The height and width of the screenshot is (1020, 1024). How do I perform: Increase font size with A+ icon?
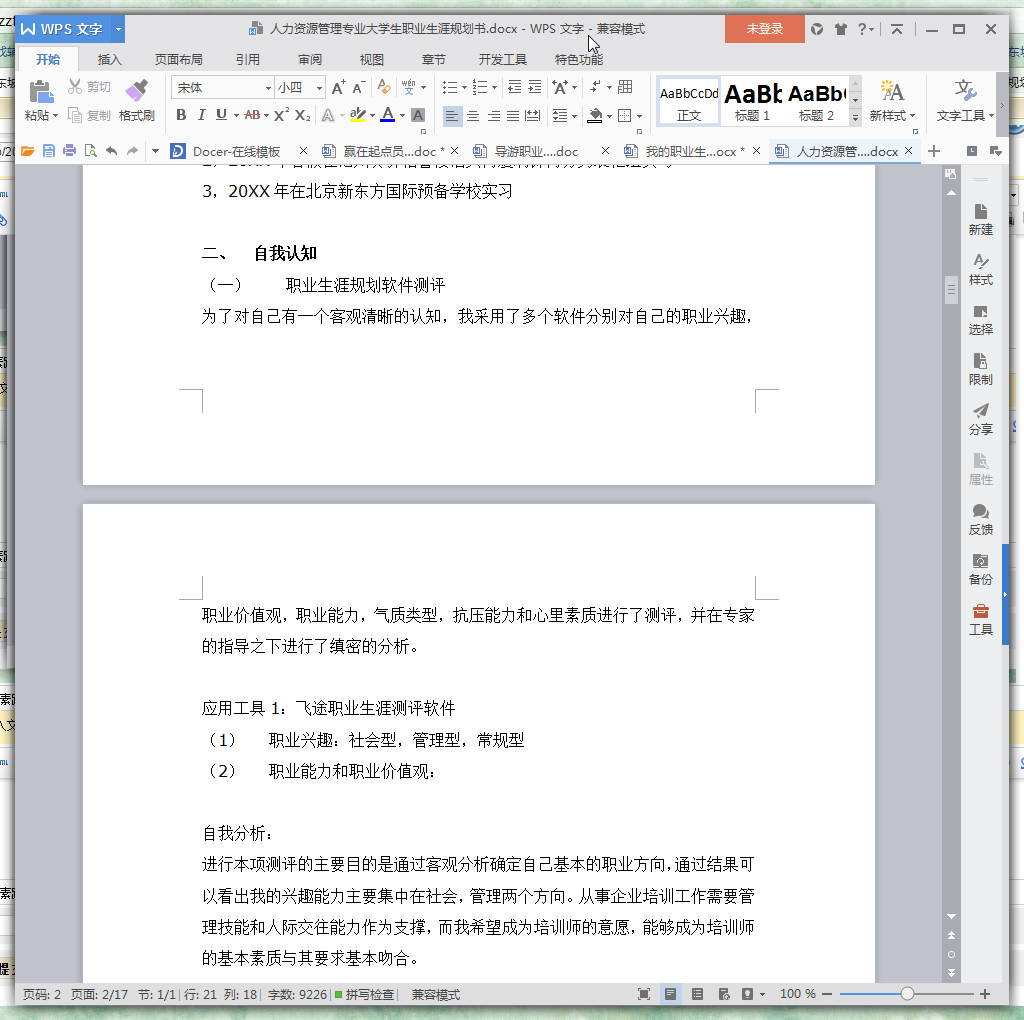tap(338, 88)
